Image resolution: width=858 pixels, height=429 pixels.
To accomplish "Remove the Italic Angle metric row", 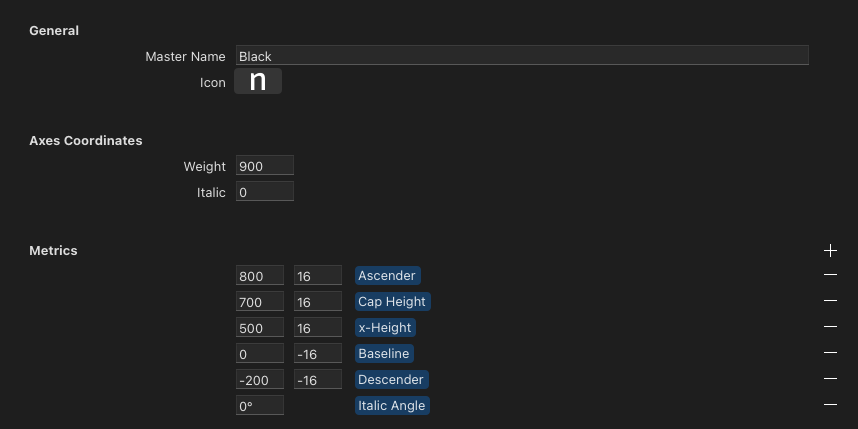I will [830, 405].
